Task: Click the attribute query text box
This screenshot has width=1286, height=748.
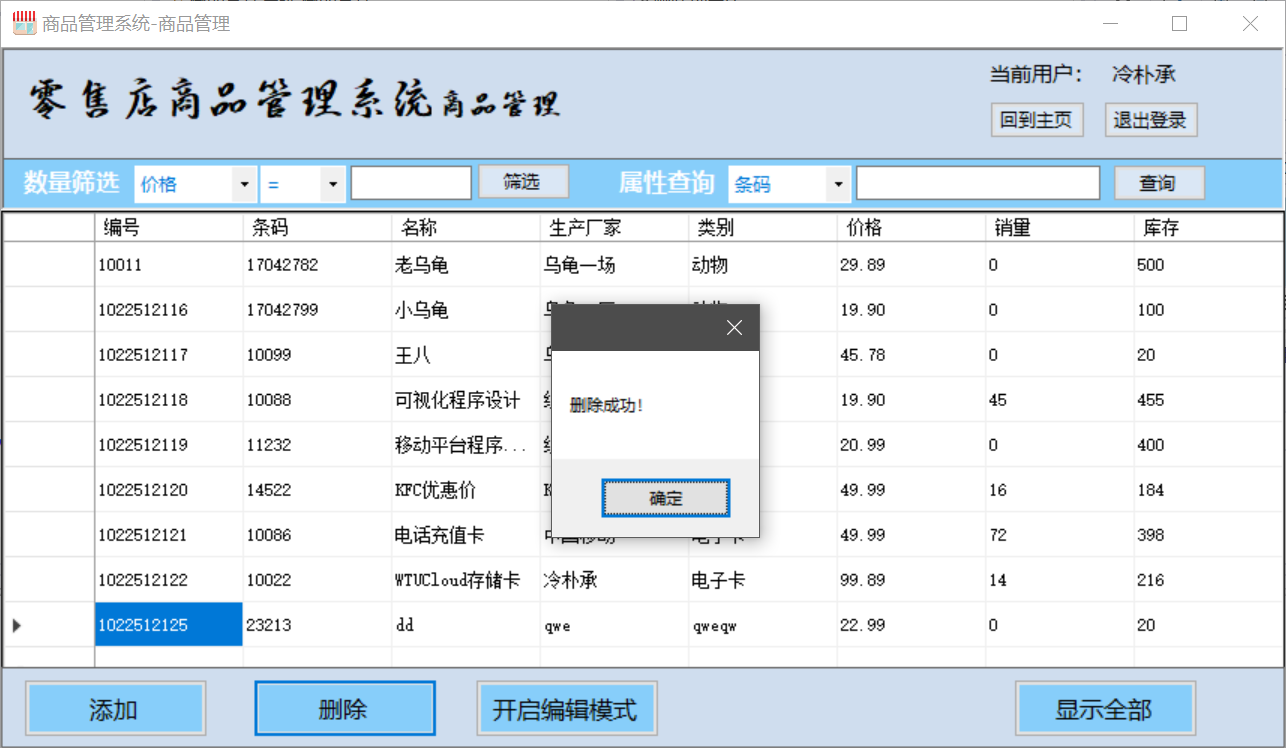Action: [x=978, y=184]
